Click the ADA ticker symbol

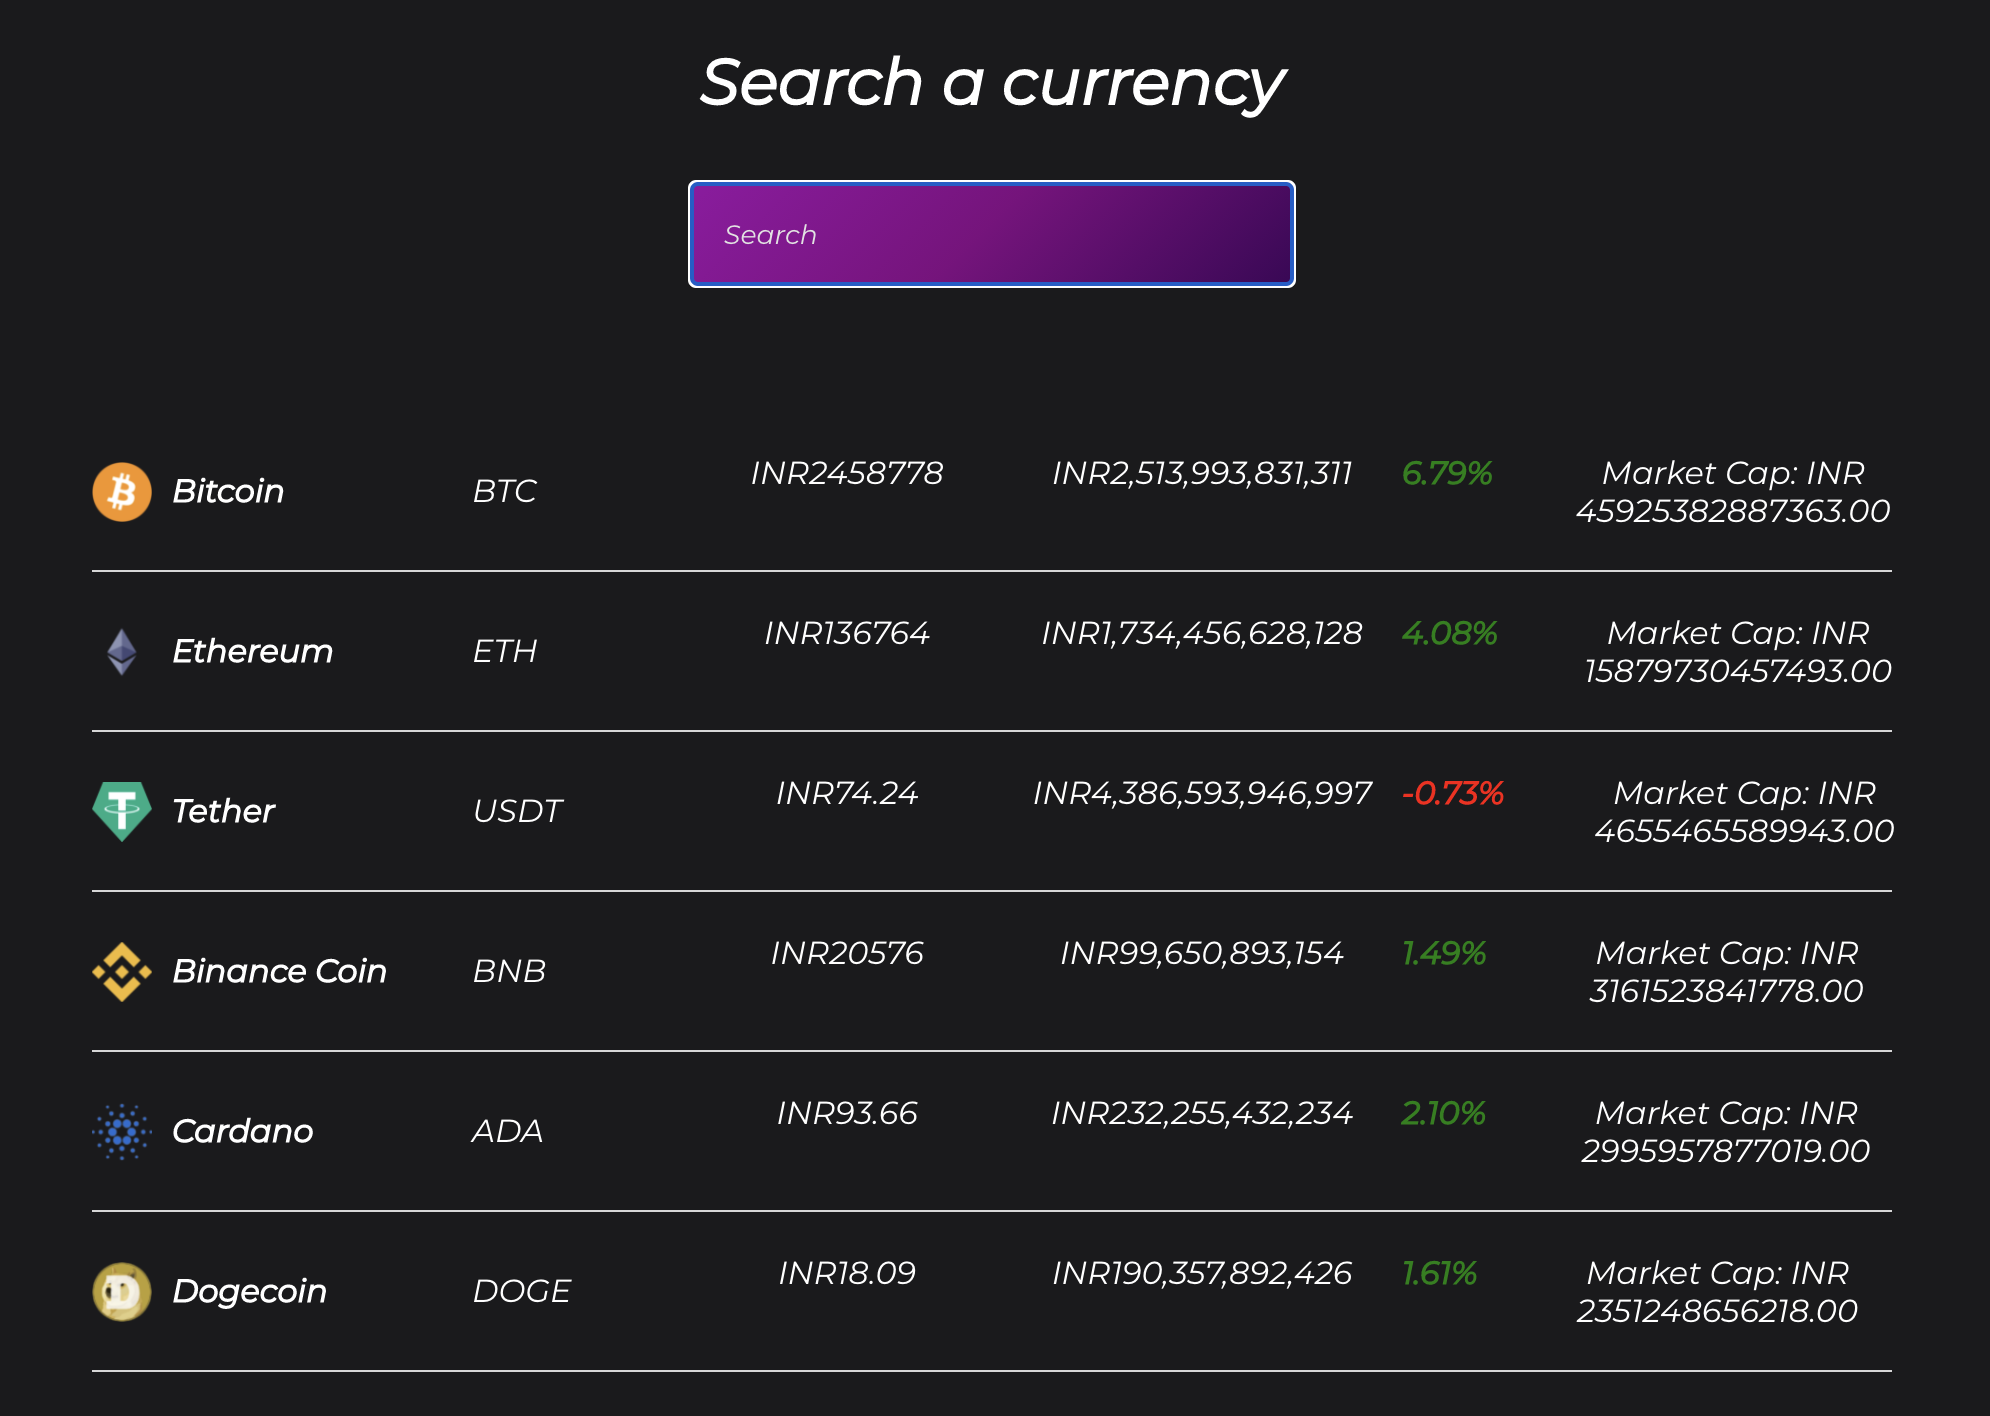507,1131
